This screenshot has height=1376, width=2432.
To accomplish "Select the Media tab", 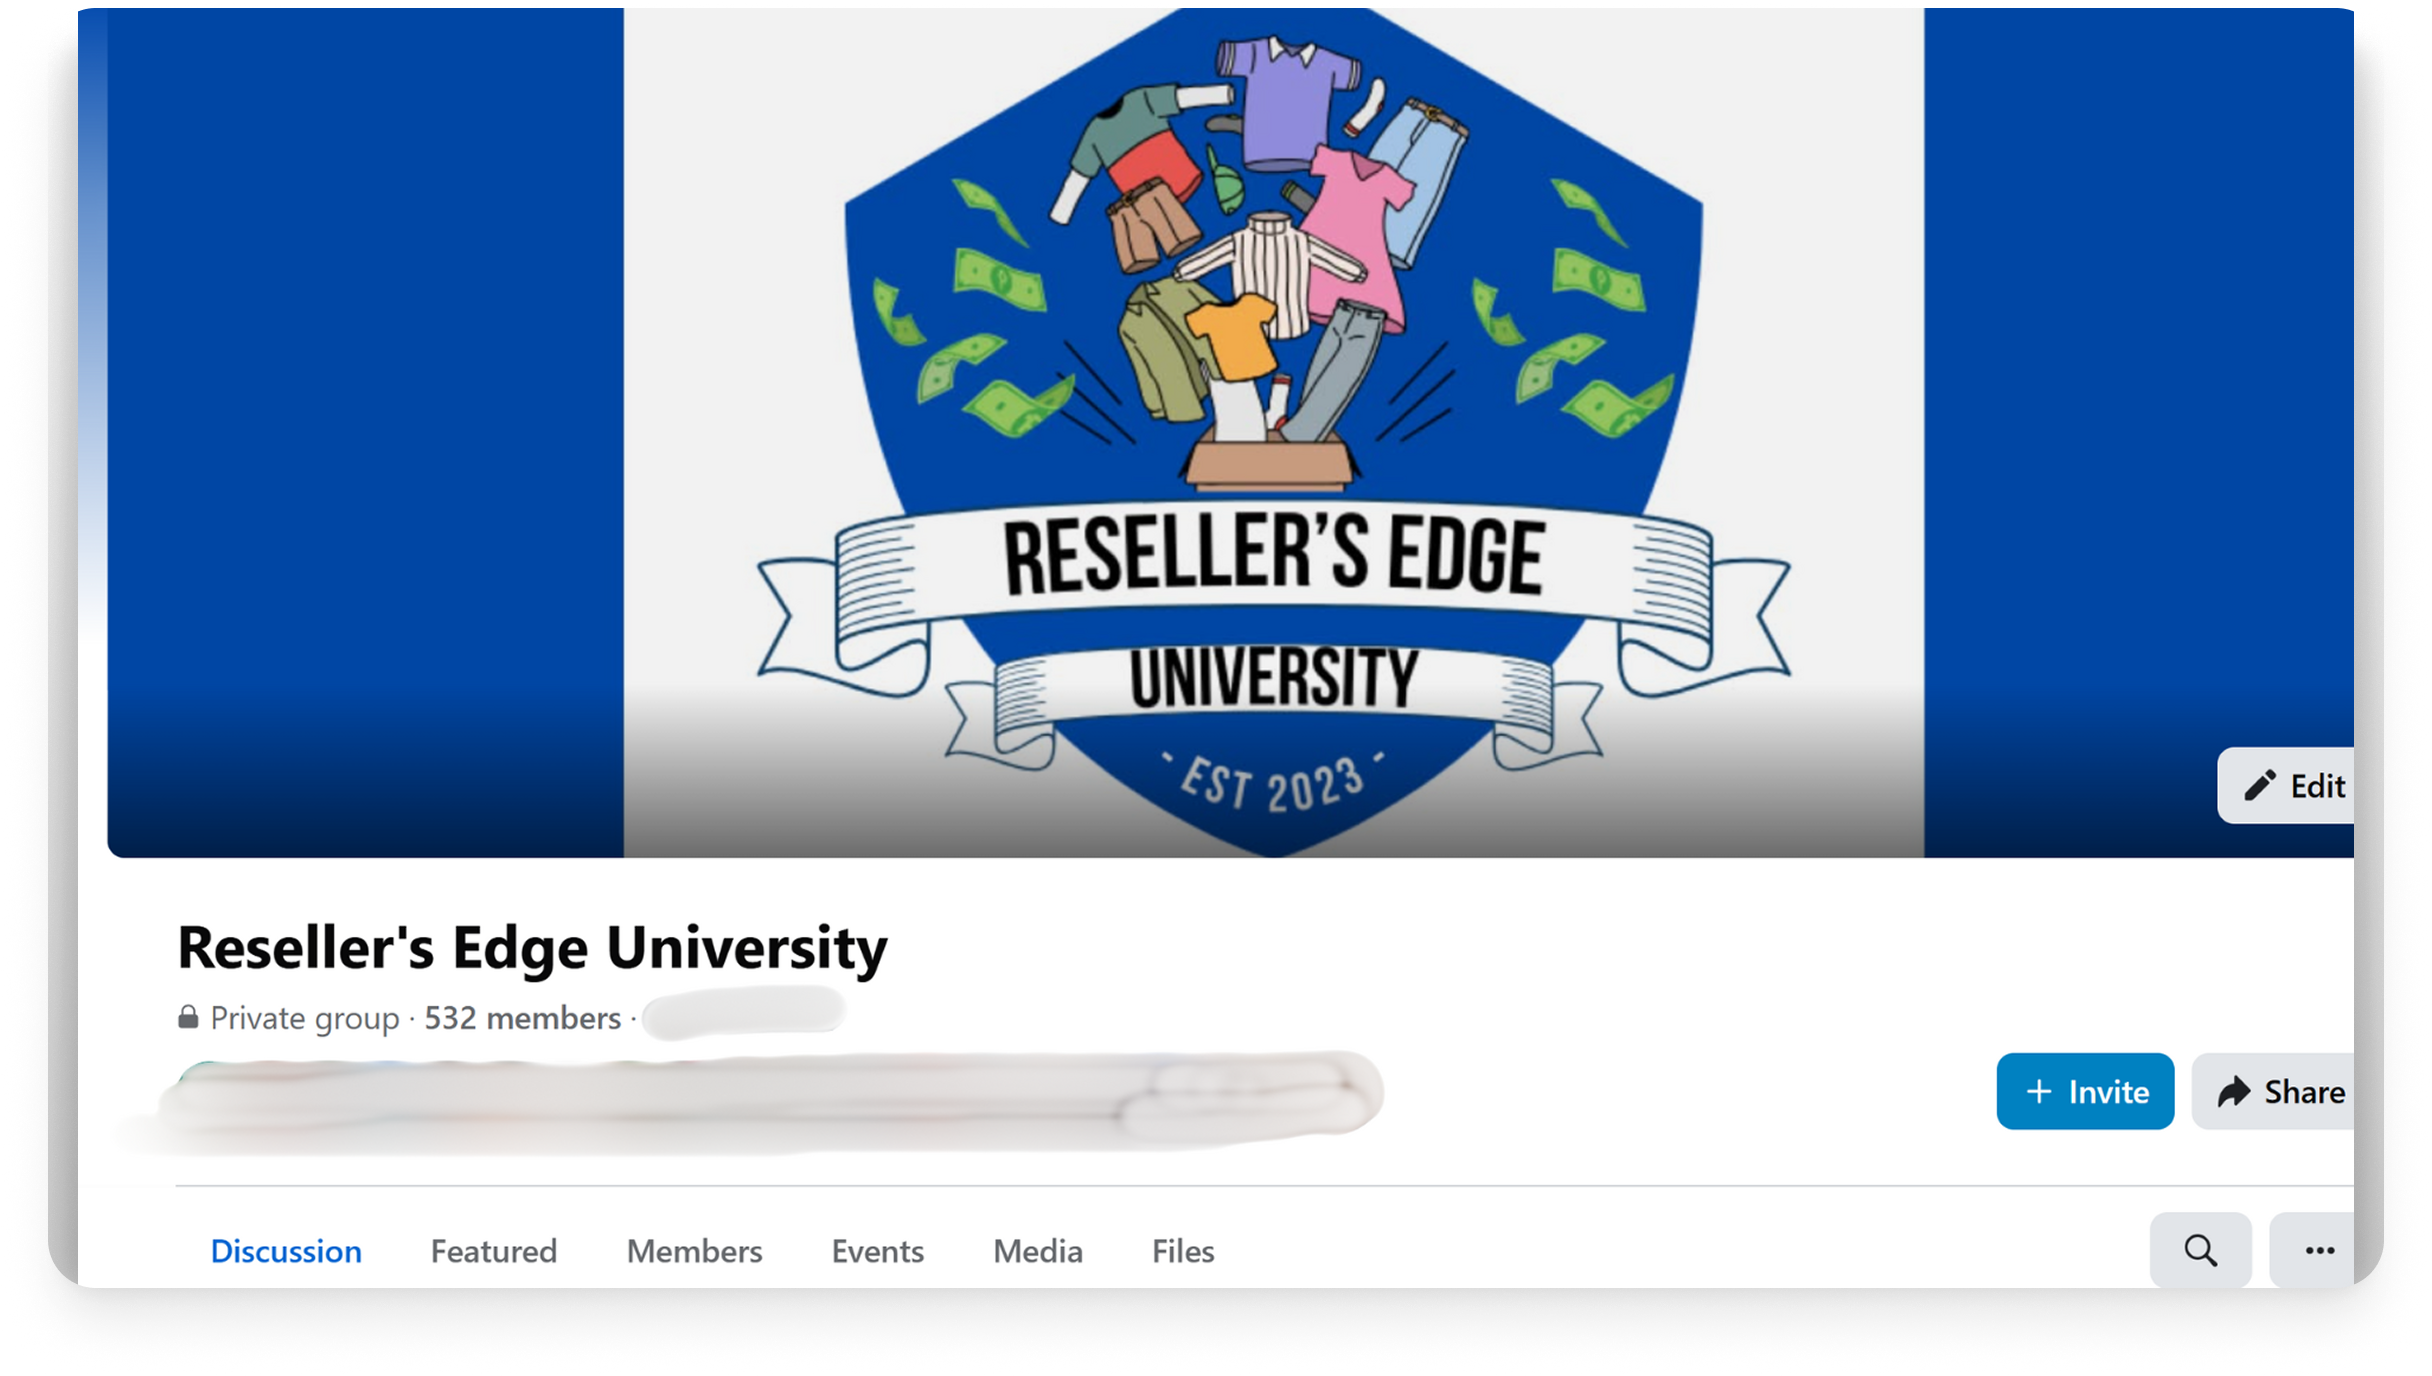I will pos(1037,1251).
